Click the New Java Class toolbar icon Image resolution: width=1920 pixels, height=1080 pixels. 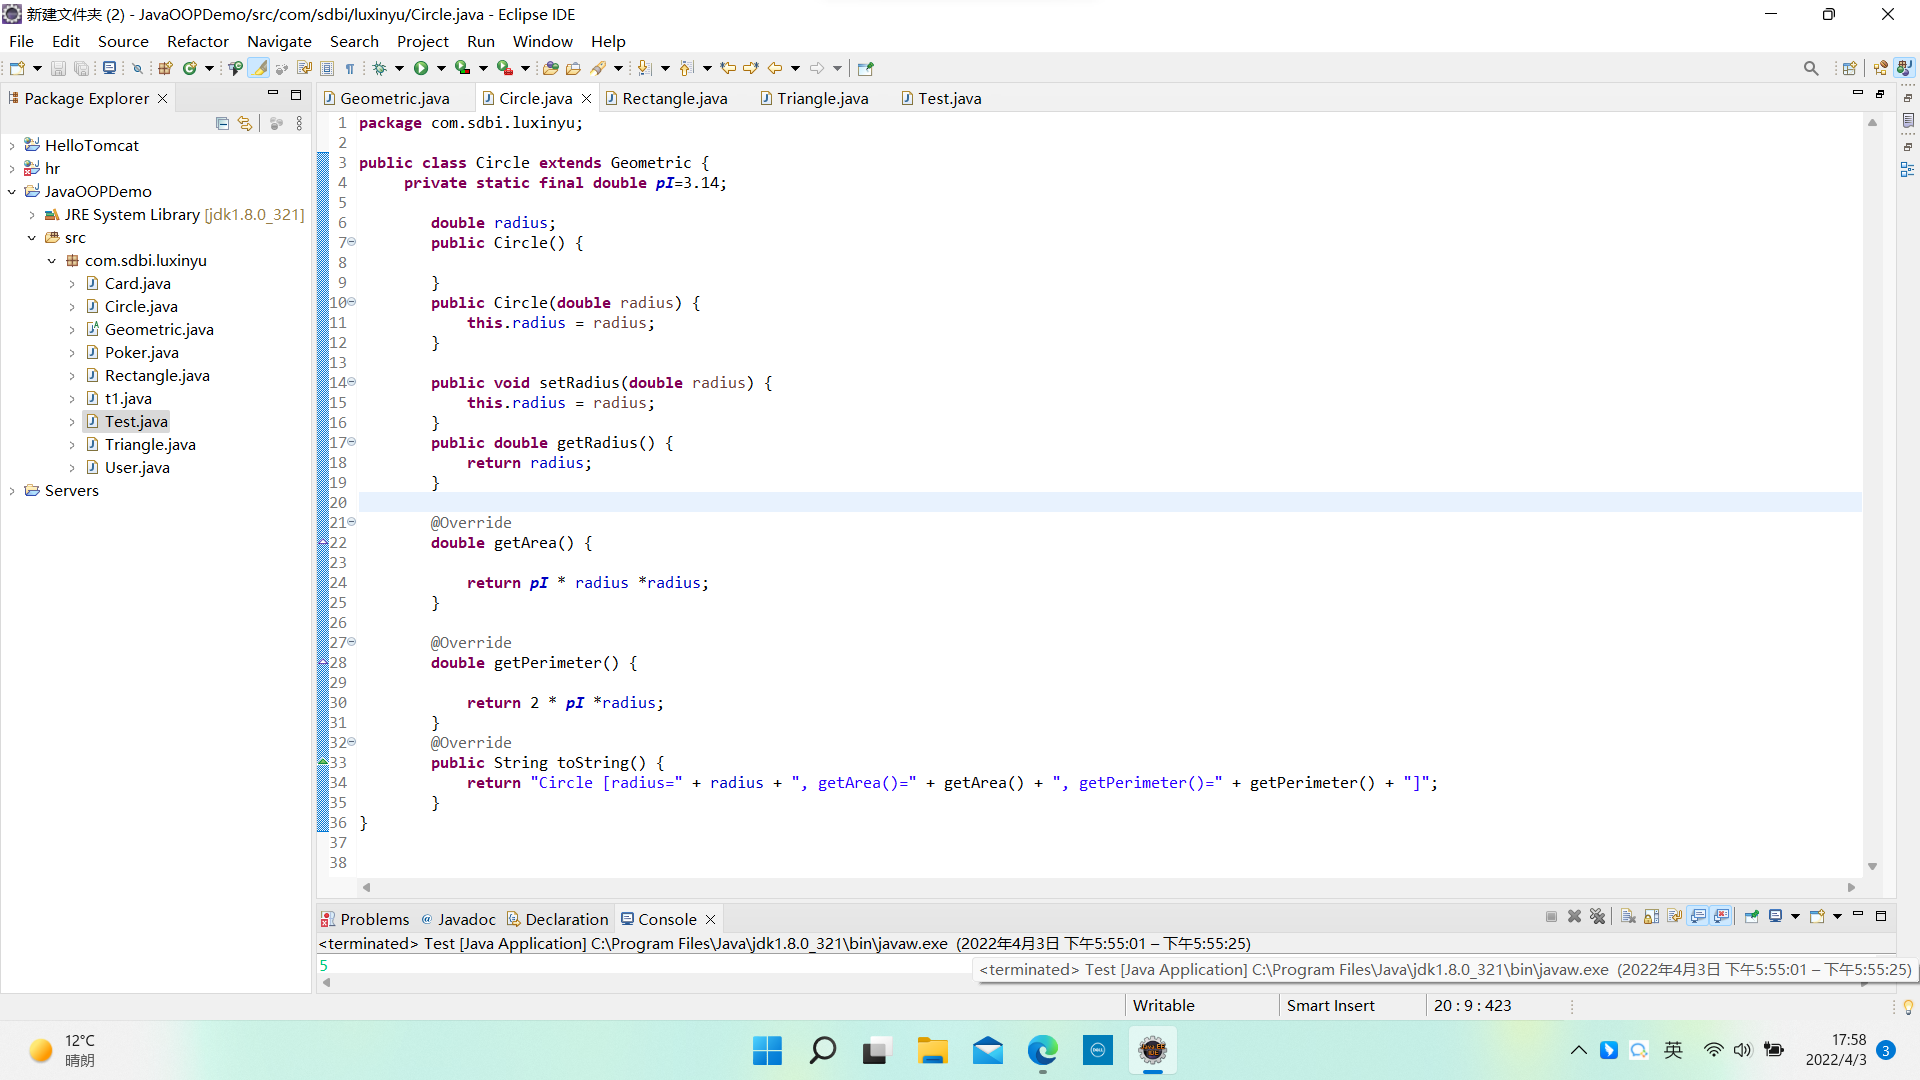[189, 68]
